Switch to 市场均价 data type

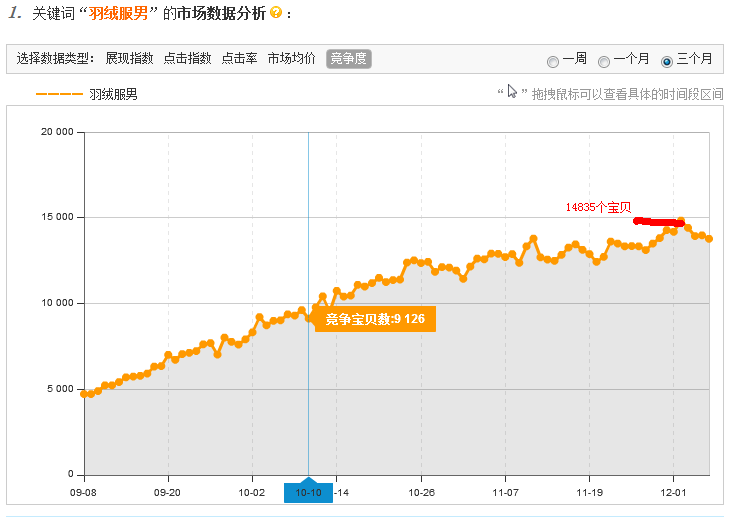tap(291, 59)
